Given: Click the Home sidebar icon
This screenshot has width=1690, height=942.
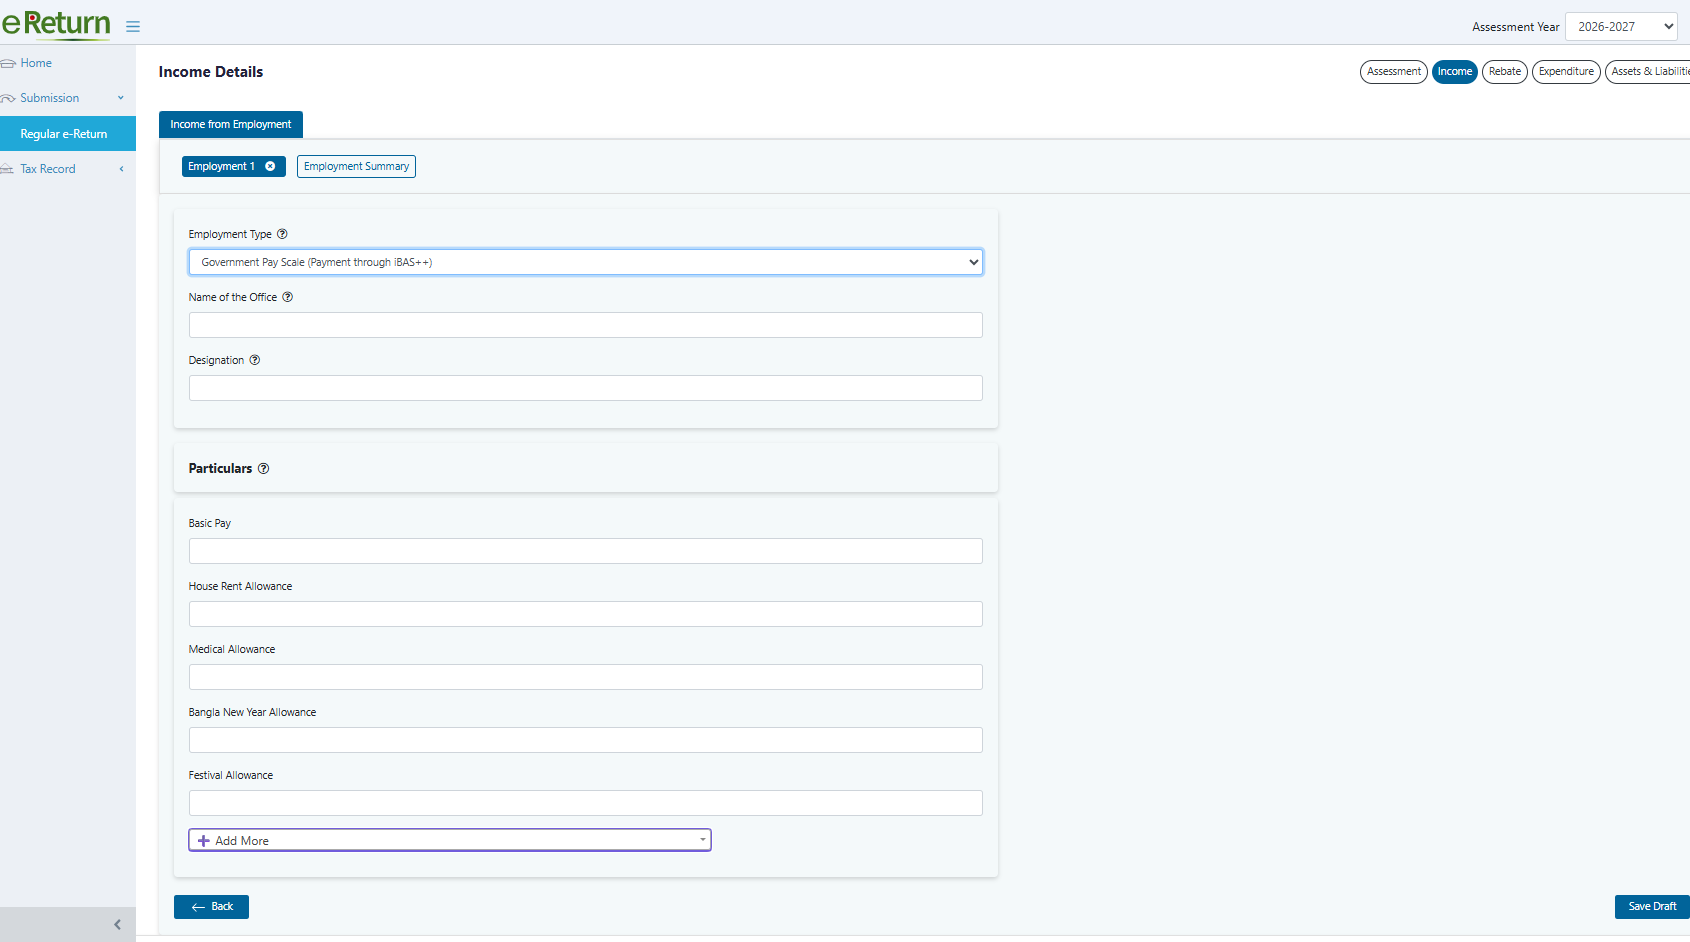Looking at the screenshot, I should pos(8,63).
